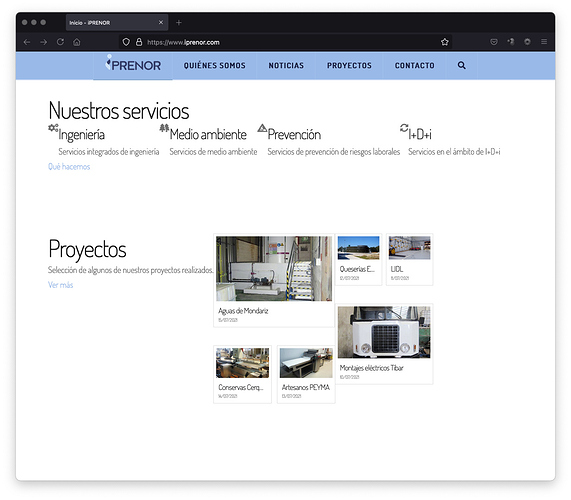Open the Montajes eléctricos Tibar project image
This screenshot has width=571, height=500.
pyautogui.click(x=384, y=332)
